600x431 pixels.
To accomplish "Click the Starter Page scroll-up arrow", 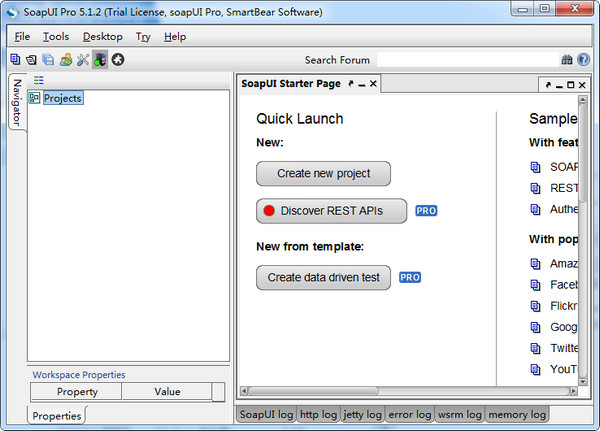I will (583, 100).
